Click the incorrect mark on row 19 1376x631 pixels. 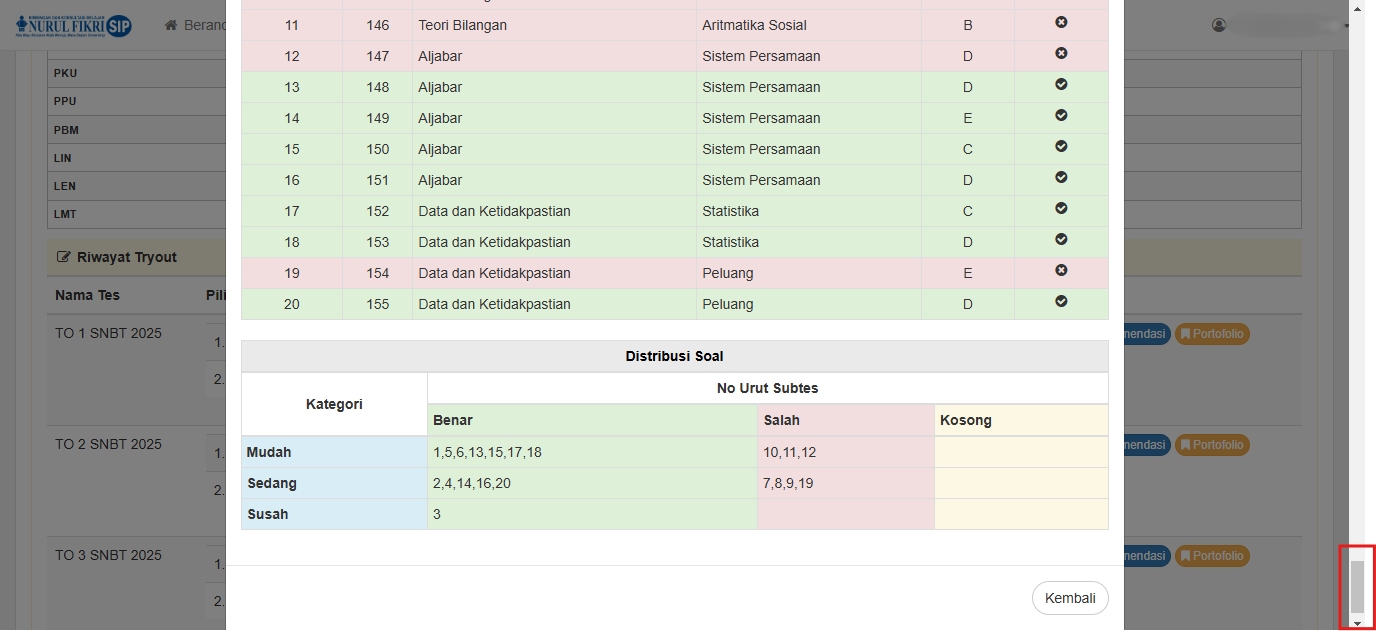pos(1061,270)
